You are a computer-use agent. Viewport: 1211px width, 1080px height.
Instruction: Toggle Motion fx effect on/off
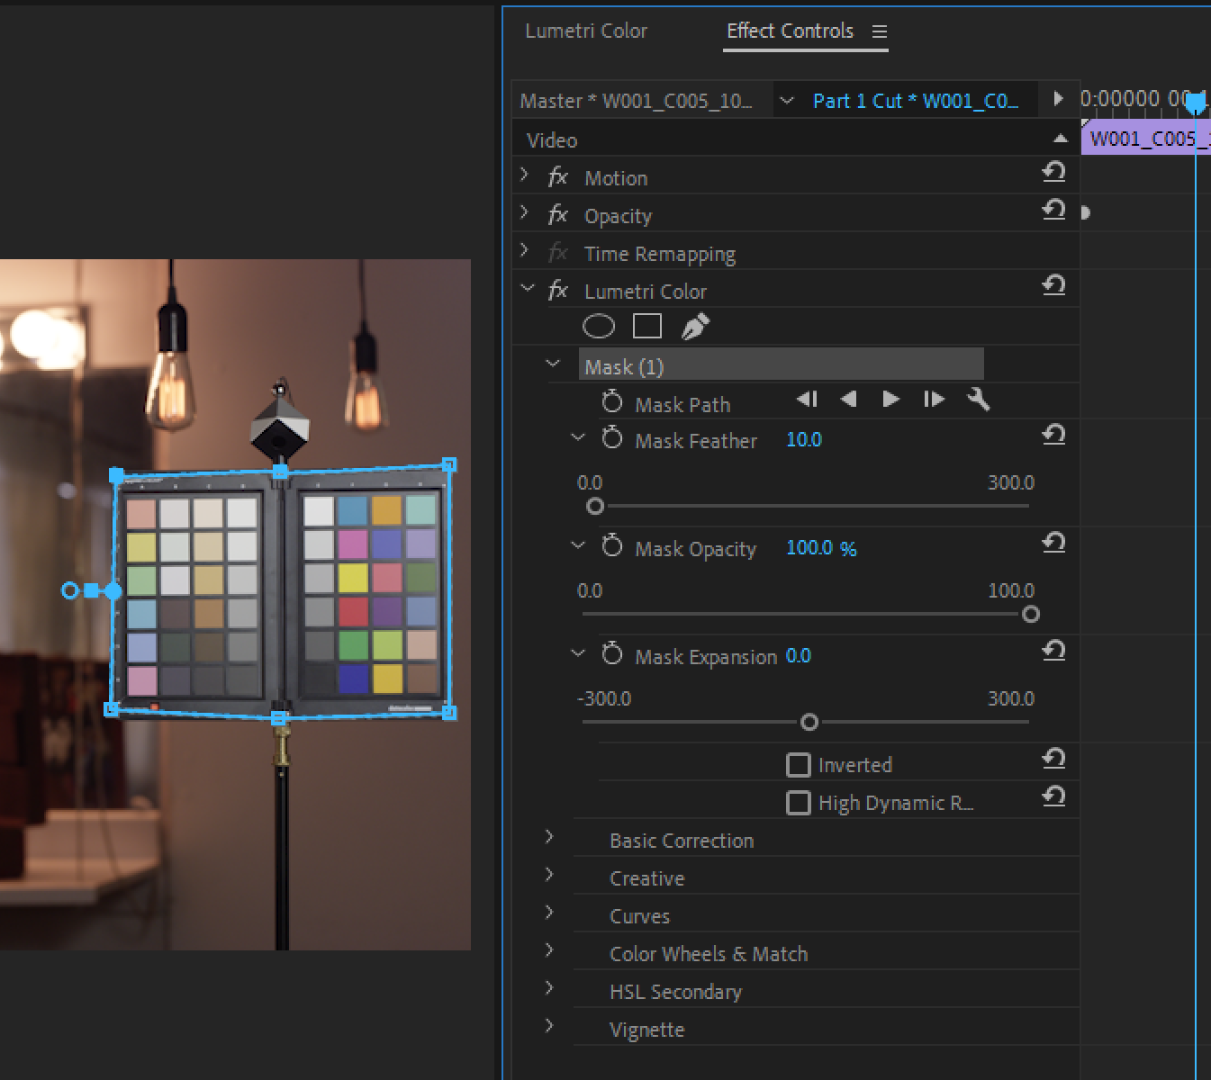click(x=558, y=177)
